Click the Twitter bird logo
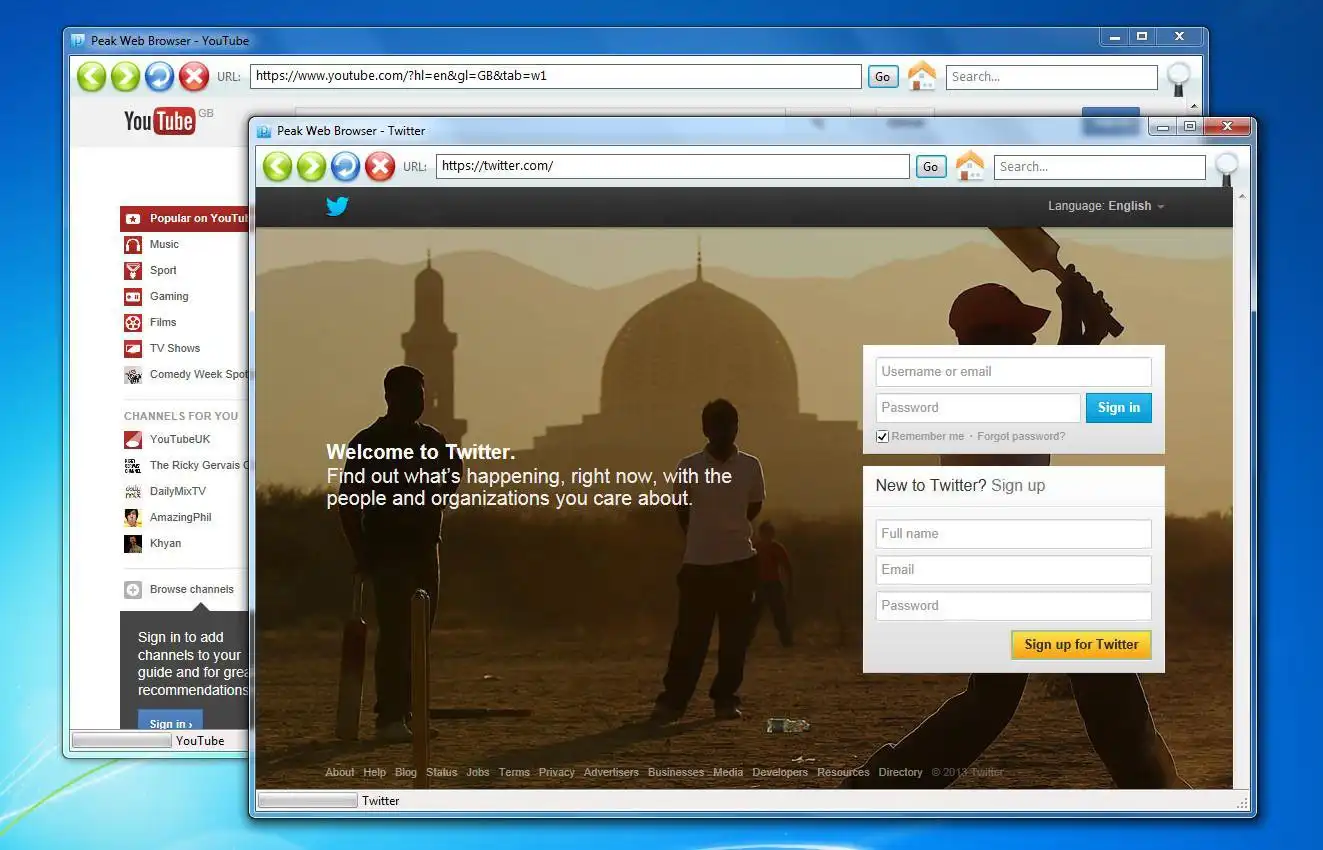 [337, 206]
